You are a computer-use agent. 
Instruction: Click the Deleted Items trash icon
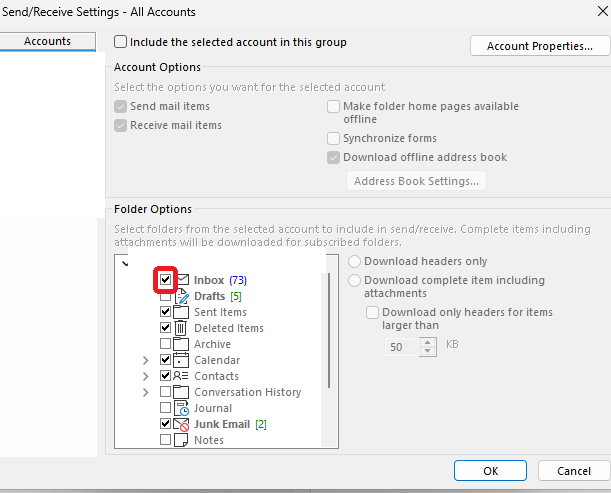click(180, 328)
